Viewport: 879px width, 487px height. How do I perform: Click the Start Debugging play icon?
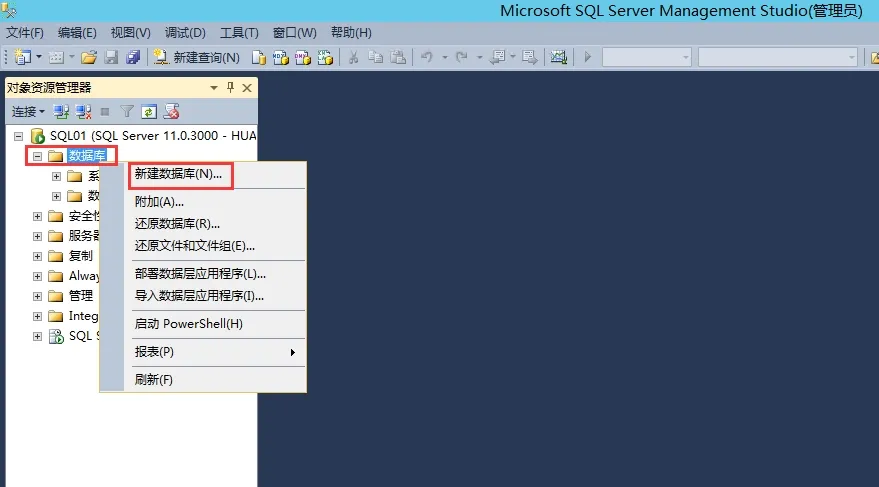587,57
